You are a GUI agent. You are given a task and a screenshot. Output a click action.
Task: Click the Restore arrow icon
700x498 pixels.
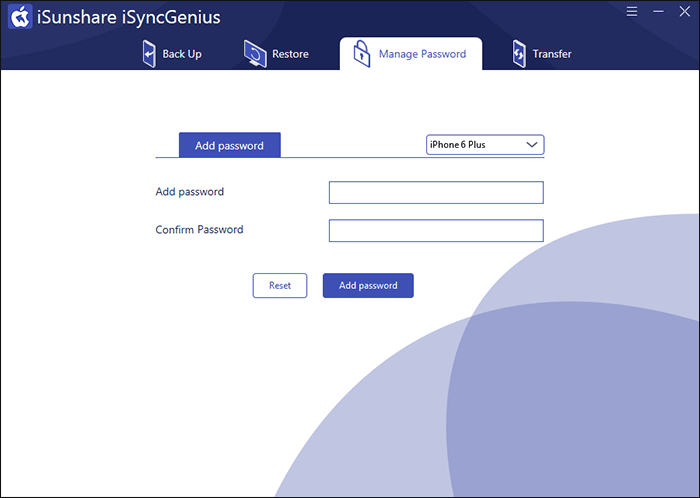[x=255, y=54]
